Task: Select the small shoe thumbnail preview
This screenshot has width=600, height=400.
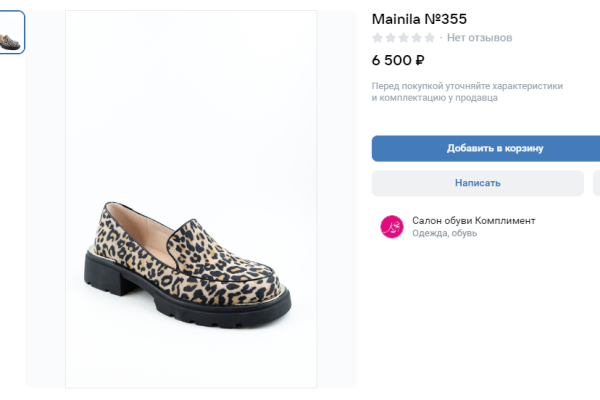Action: (x=12, y=32)
